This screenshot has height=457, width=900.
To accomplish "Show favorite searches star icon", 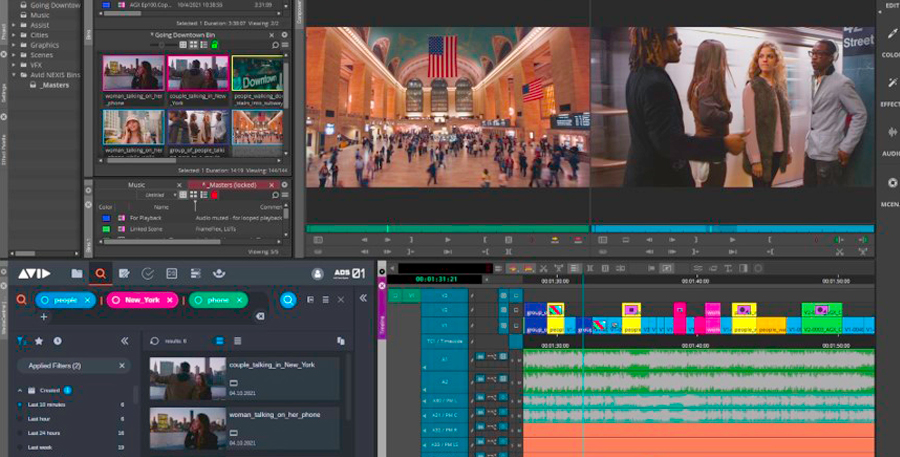I will [x=39, y=341].
